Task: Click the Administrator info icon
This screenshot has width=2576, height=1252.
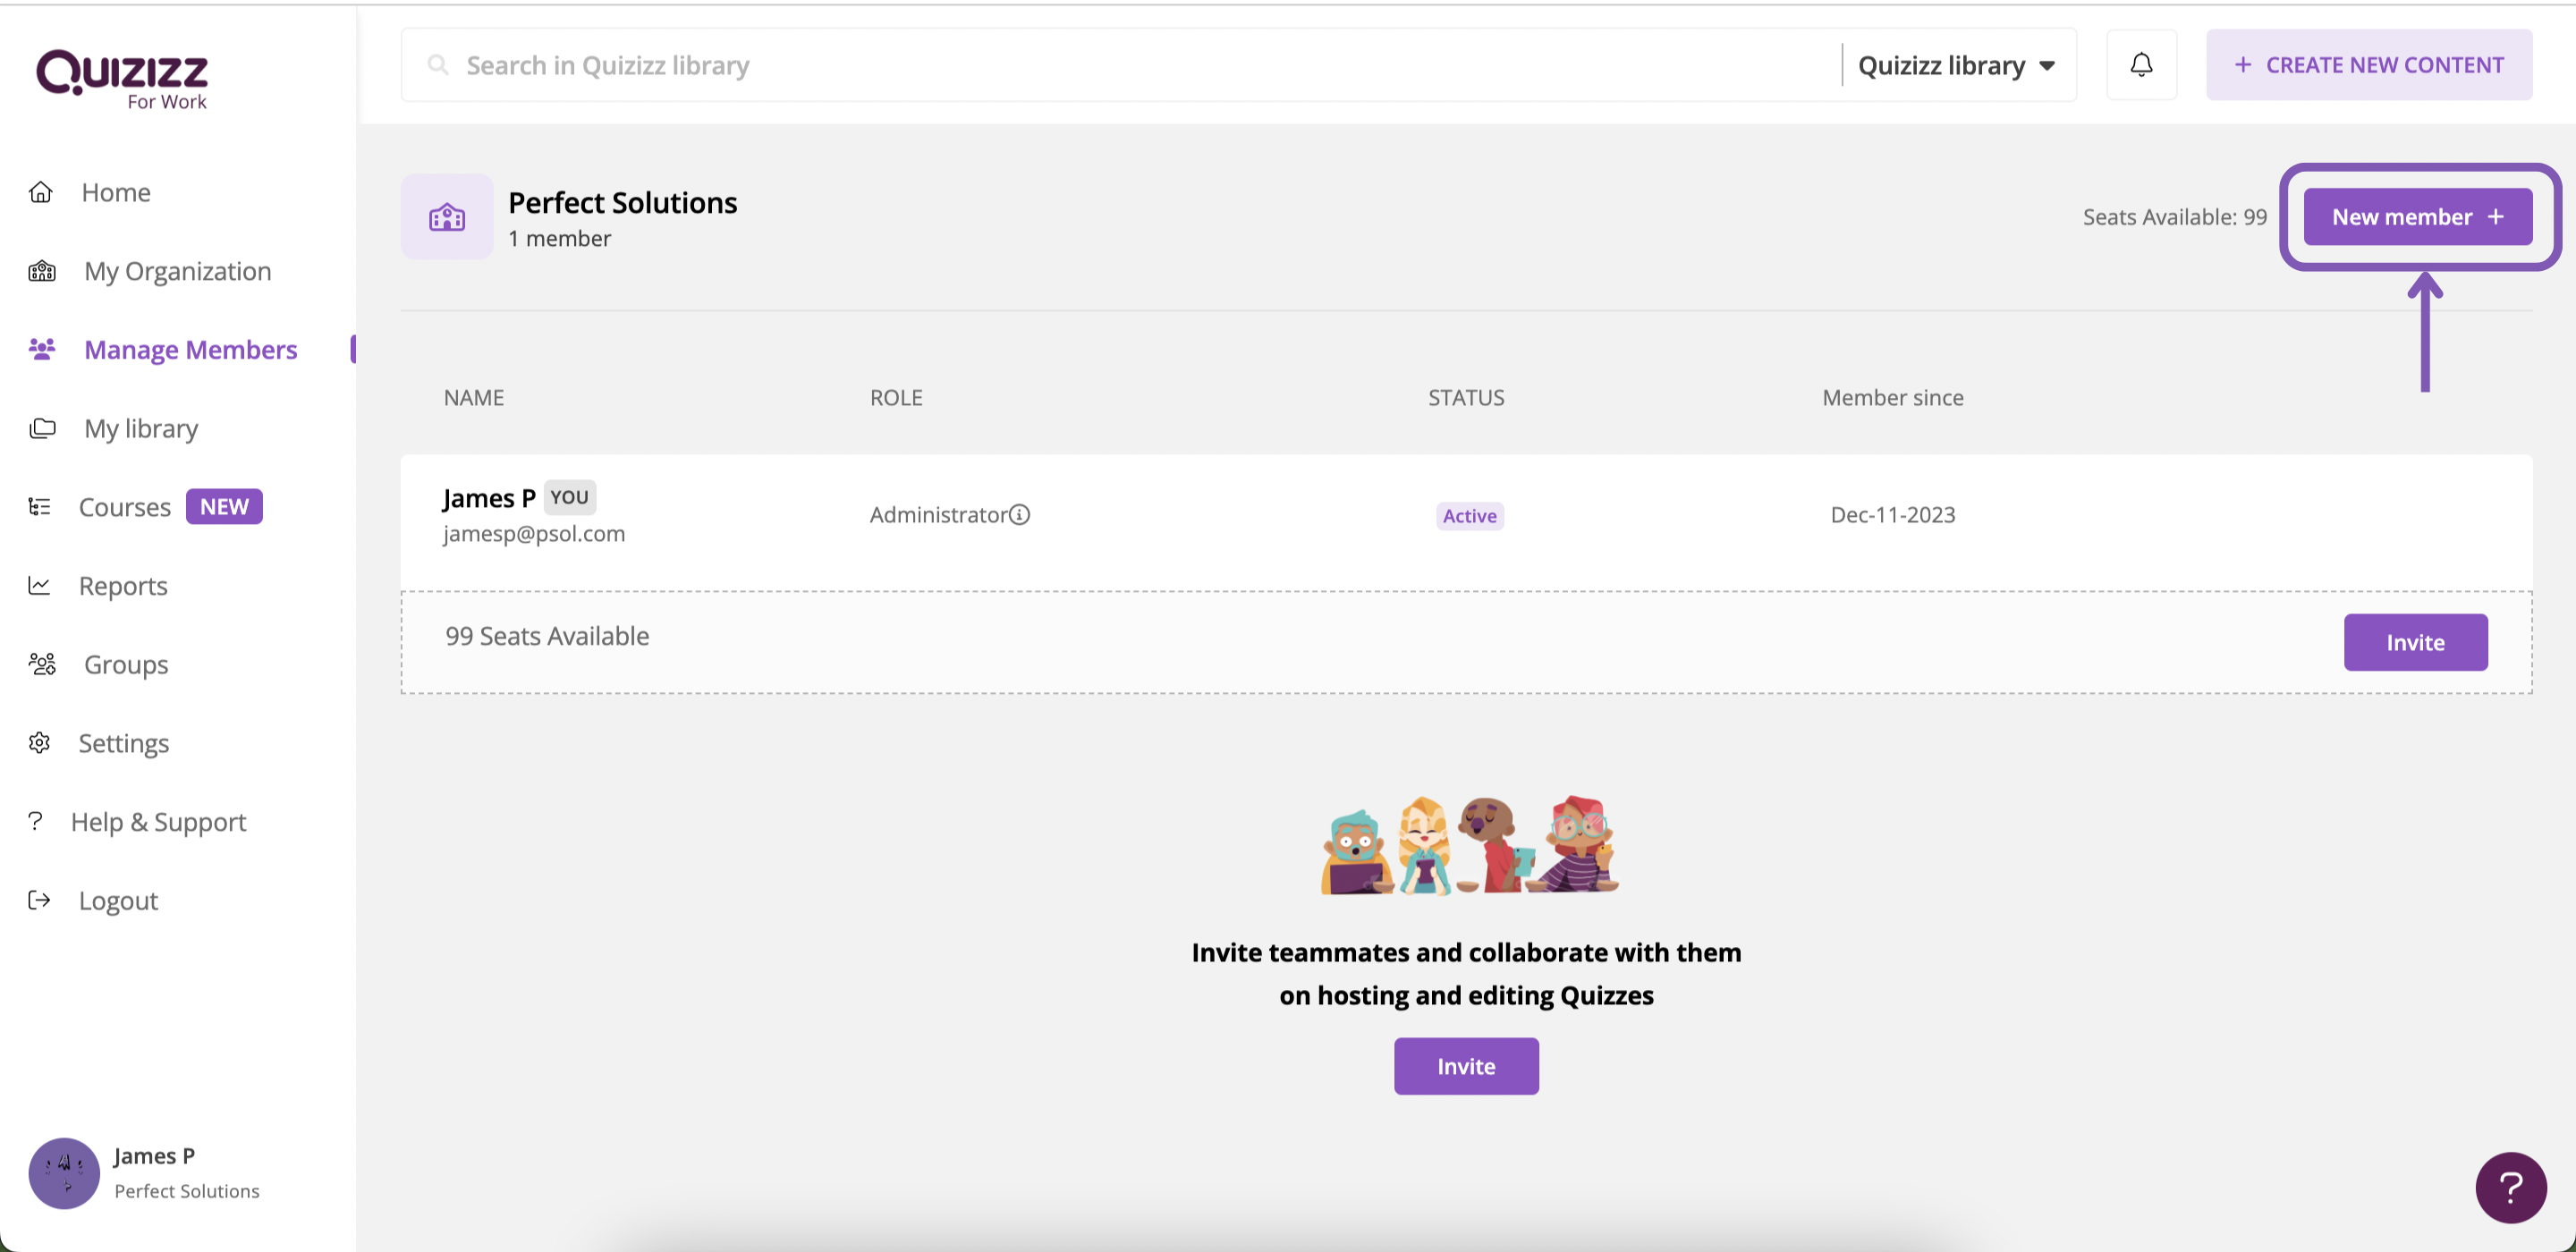Action: [1019, 514]
